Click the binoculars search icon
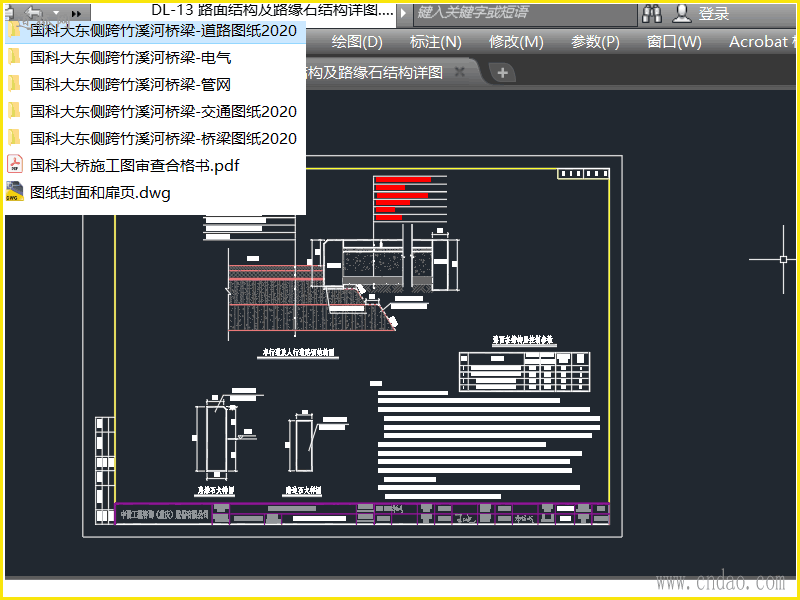Screen dimensions: 800x600 pos(652,14)
